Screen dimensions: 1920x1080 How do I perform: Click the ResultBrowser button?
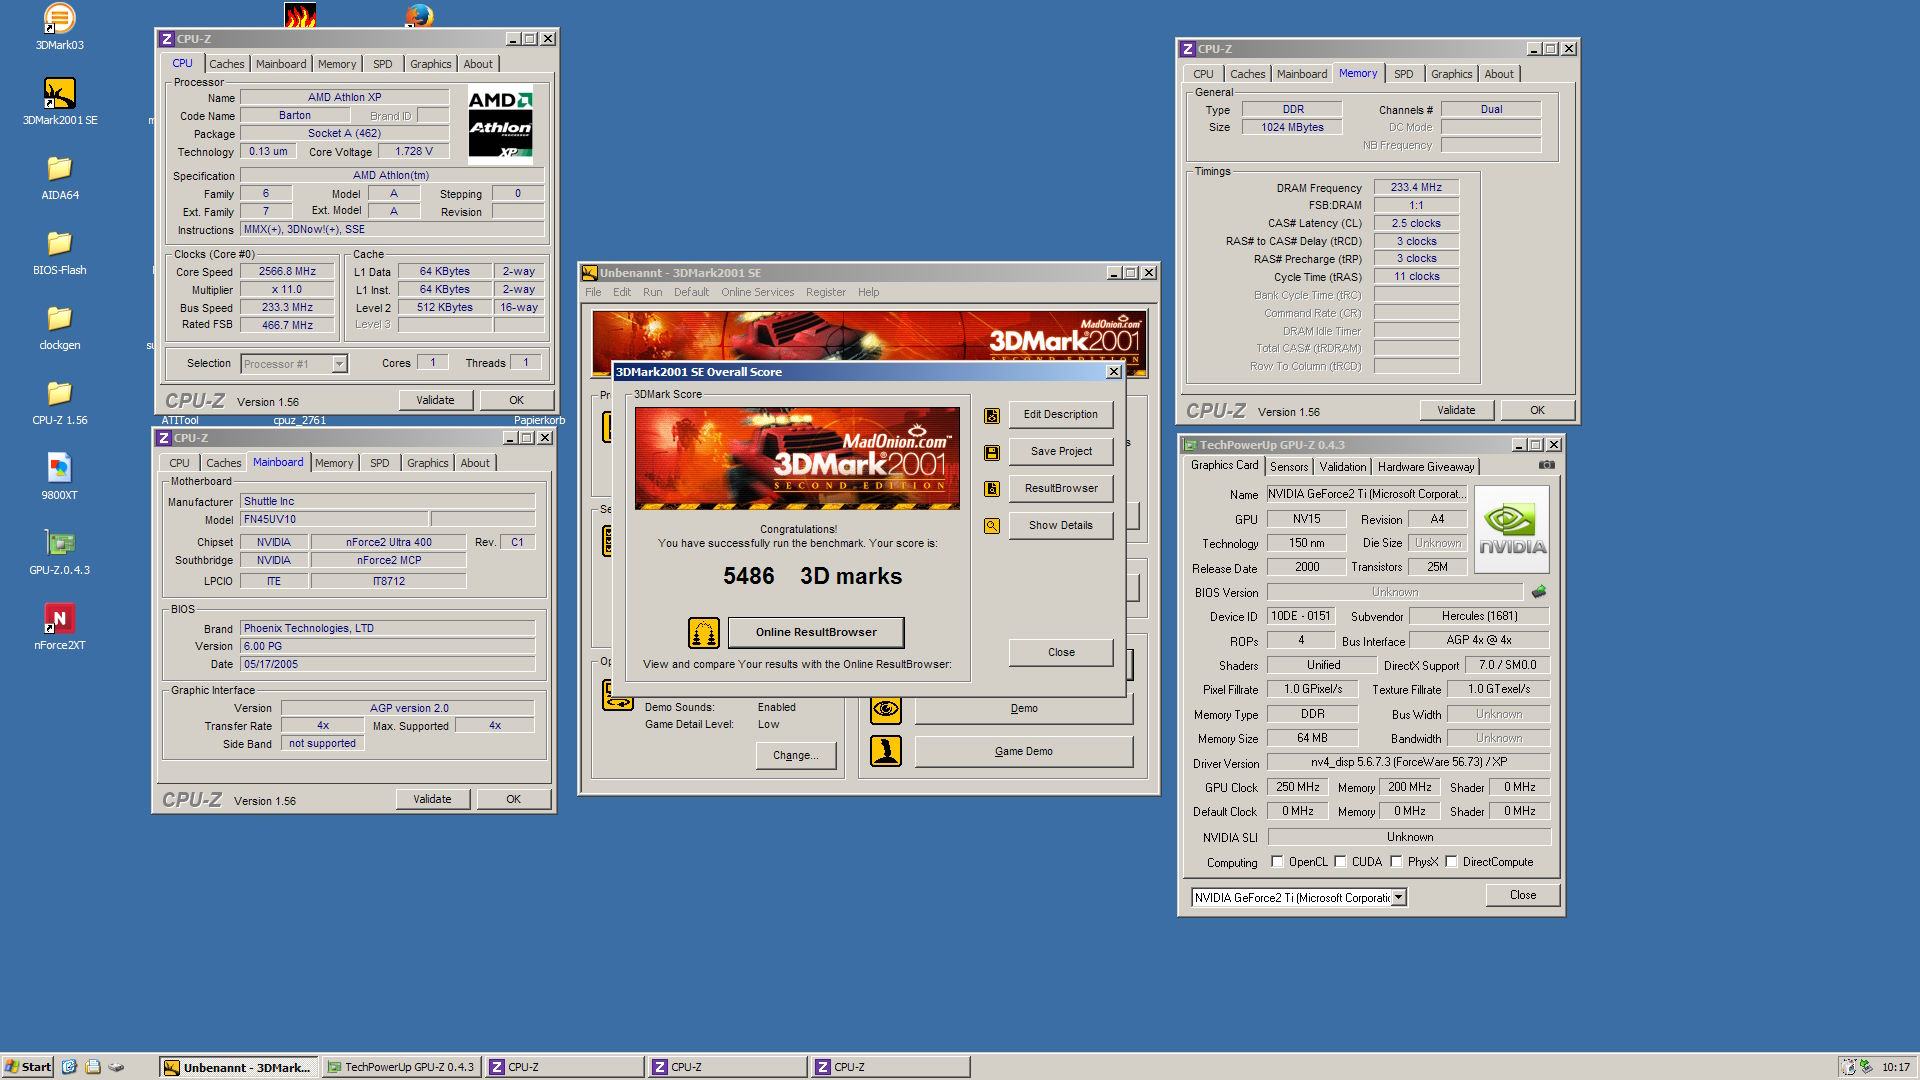pos(1061,489)
